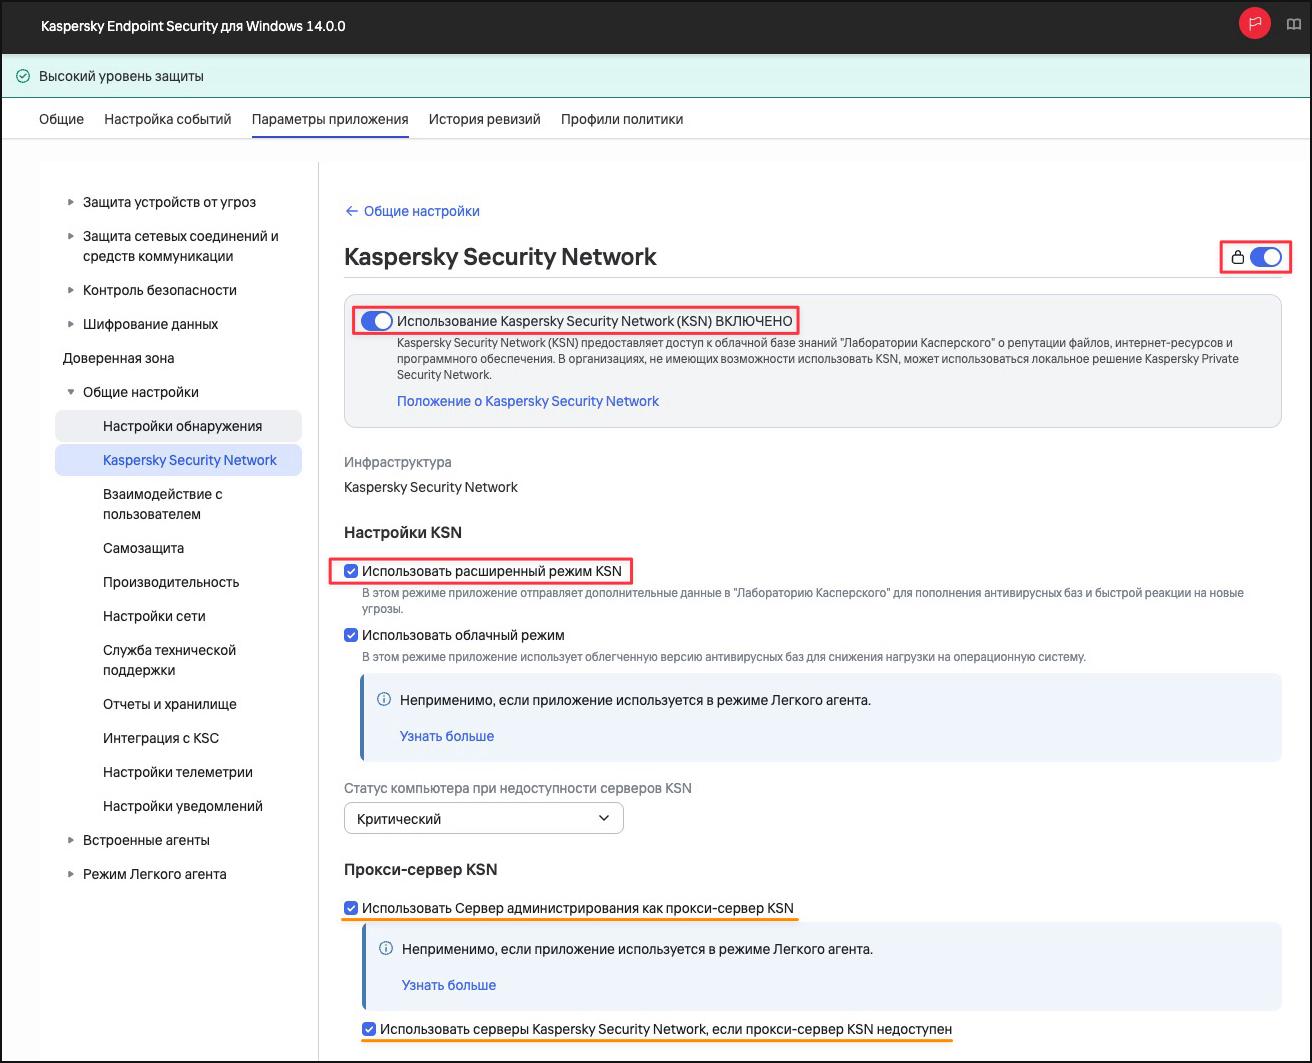Image resolution: width=1312 pixels, height=1063 pixels.
Task: Click the info icon above the dropdown
Action: point(383,700)
